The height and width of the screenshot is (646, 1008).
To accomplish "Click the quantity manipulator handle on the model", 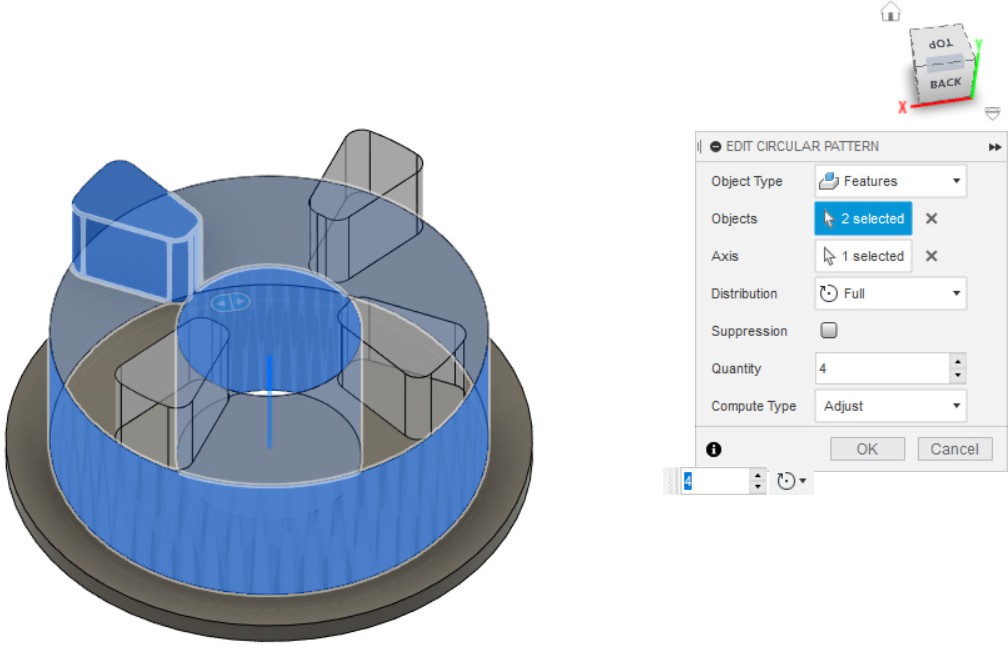I will [230, 301].
